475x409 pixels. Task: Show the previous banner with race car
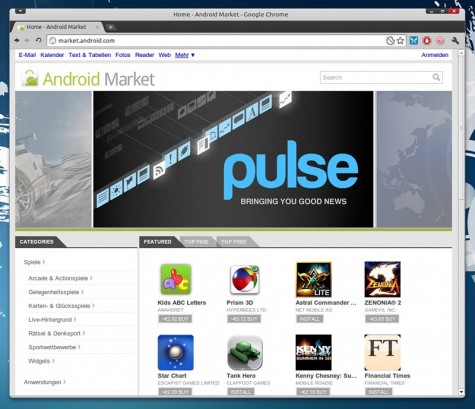pos(53,159)
